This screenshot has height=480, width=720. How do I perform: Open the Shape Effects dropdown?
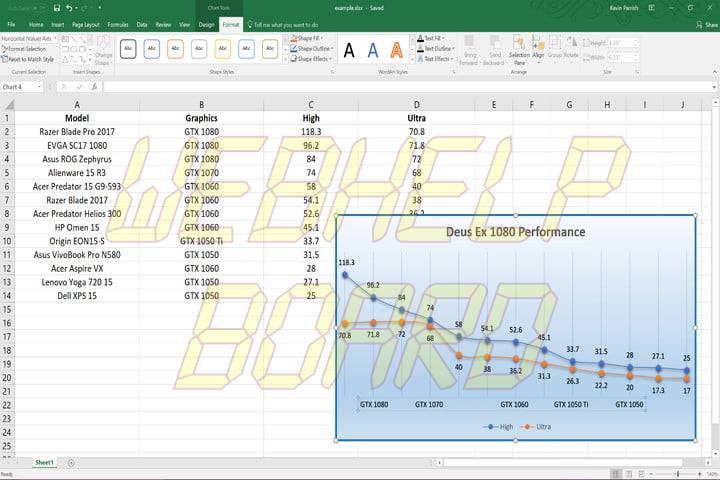click(311, 59)
